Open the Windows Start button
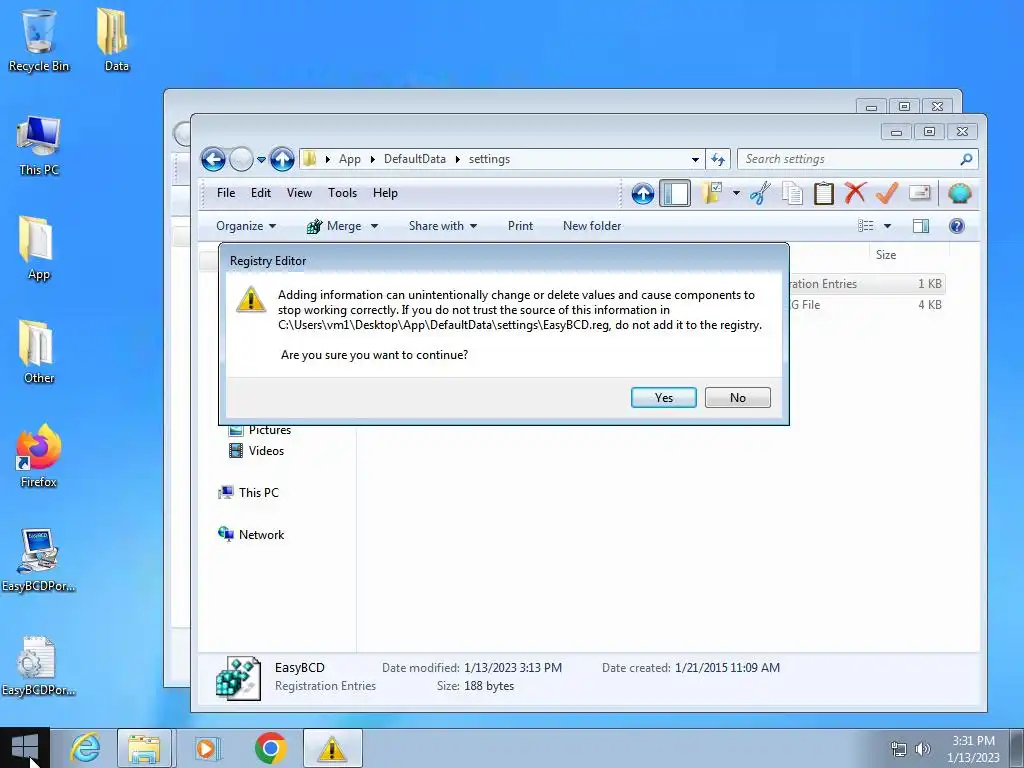Viewport: 1024px width, 768px height. coord(25,748)
